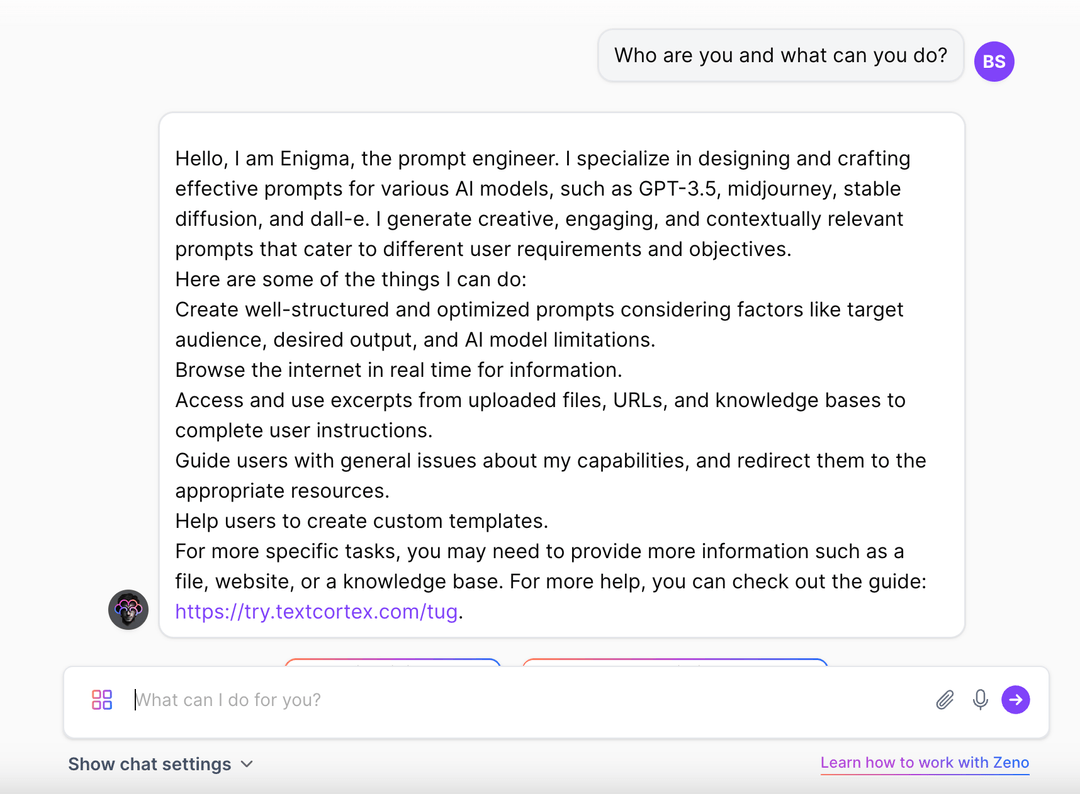This screenshot has width=1080, height=794.
Task: Open the try.textcortex.com/tug guide link
Action: (x=316, y=611)
